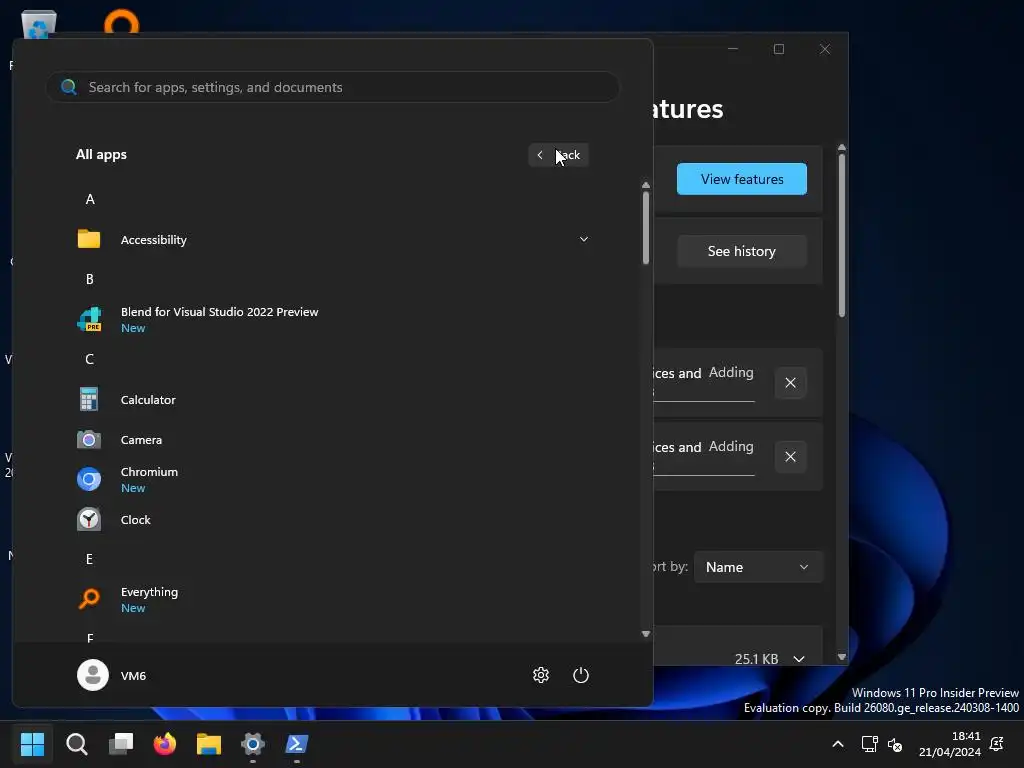This screenshot has width=1024, height=768.
Task: Click the Windows Start button
Action: pyautogui.click(x=33, y=744)
